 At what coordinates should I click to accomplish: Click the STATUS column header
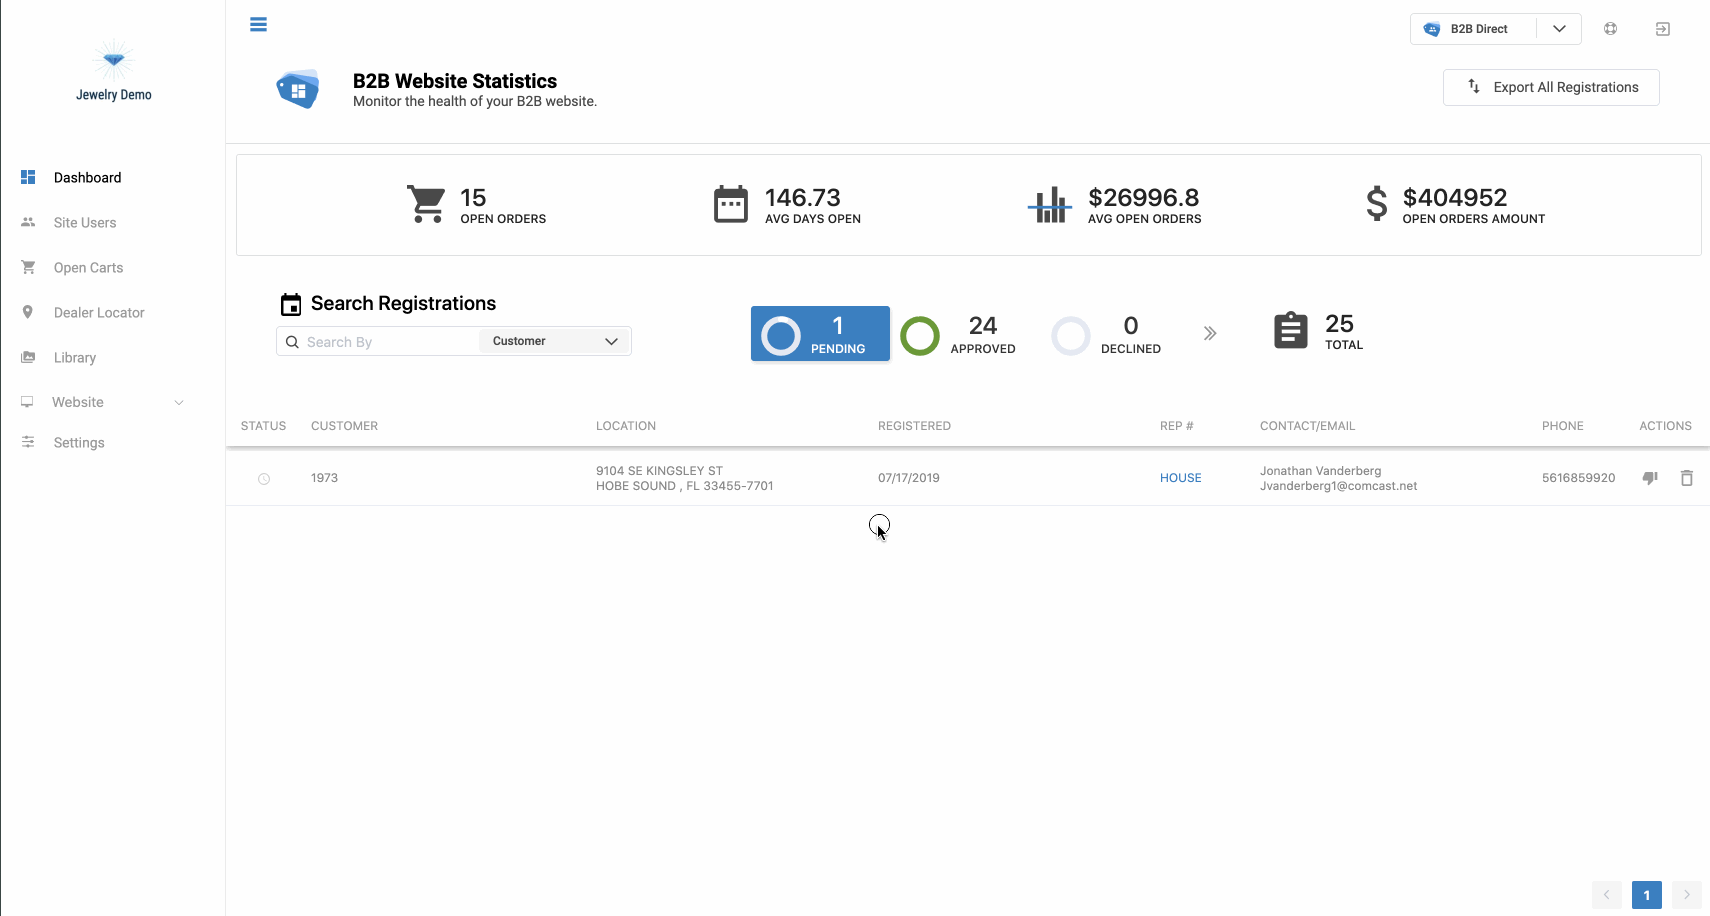point(264,426)
